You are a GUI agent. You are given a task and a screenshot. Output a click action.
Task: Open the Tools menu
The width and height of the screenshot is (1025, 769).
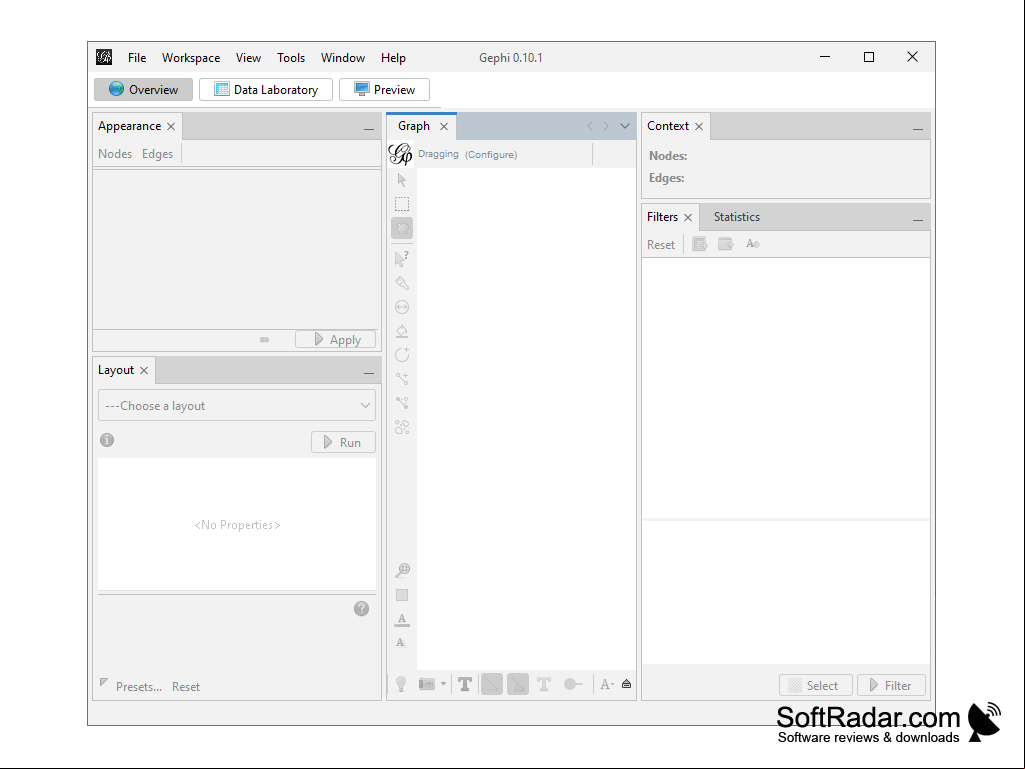[291, 58]
